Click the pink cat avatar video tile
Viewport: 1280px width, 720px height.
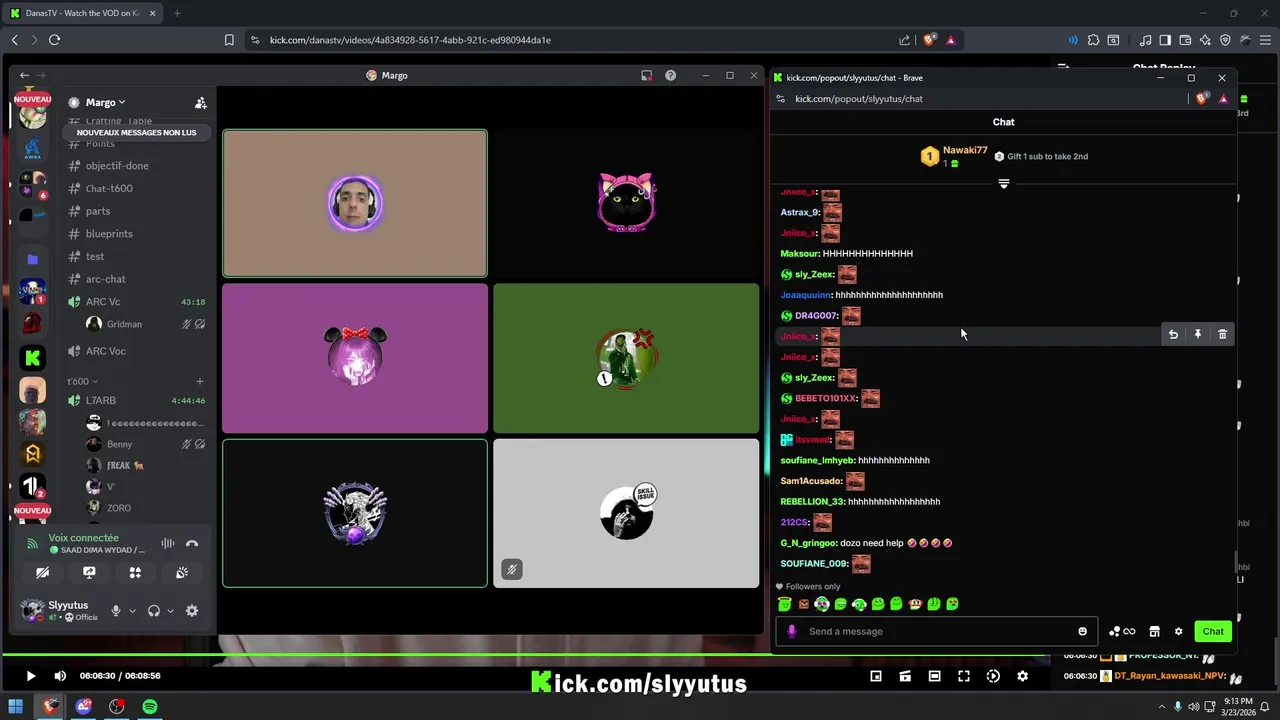click(626, 203)
